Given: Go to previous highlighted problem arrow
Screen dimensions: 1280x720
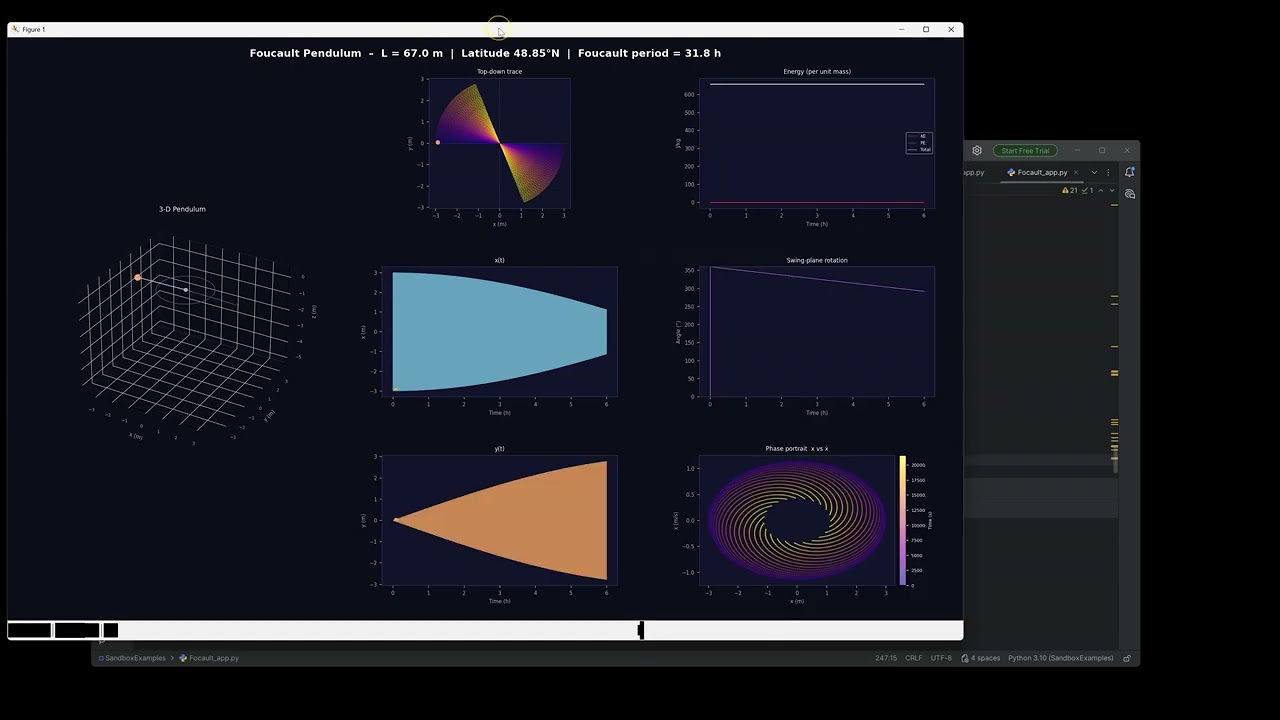Looking at the screenshot, I should tap(1101, 190).
